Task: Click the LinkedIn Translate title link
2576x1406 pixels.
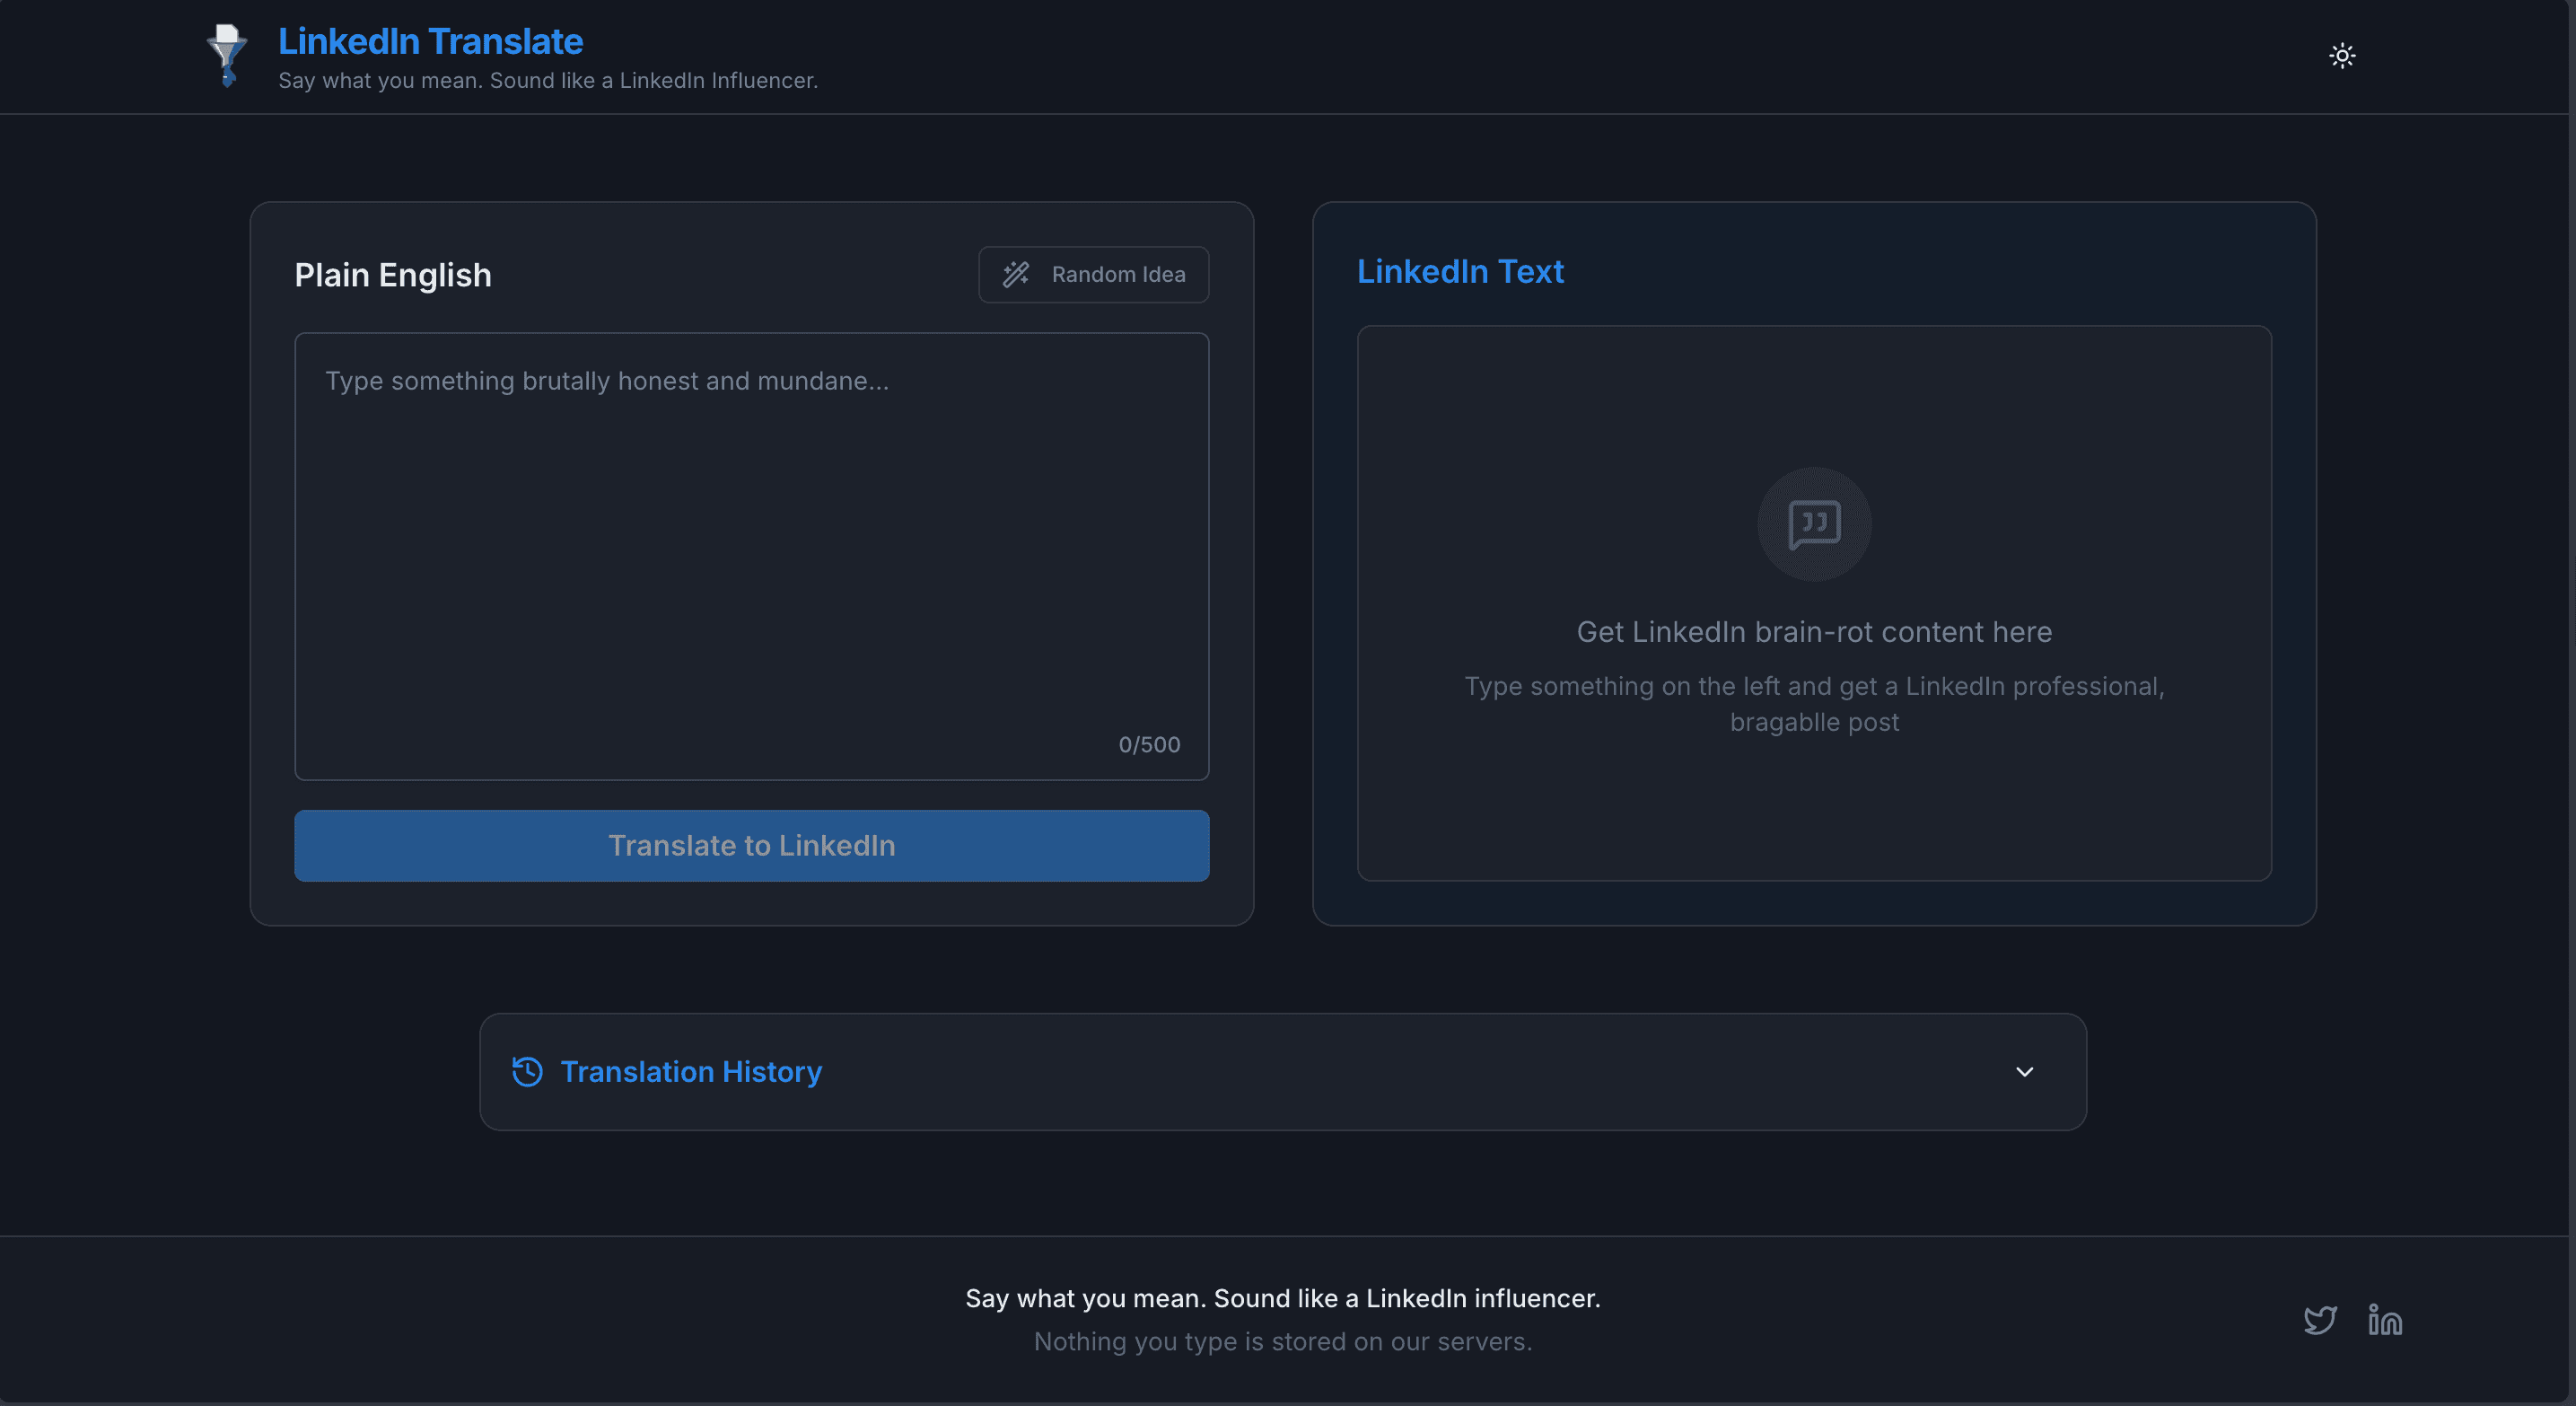Action: 430,41
